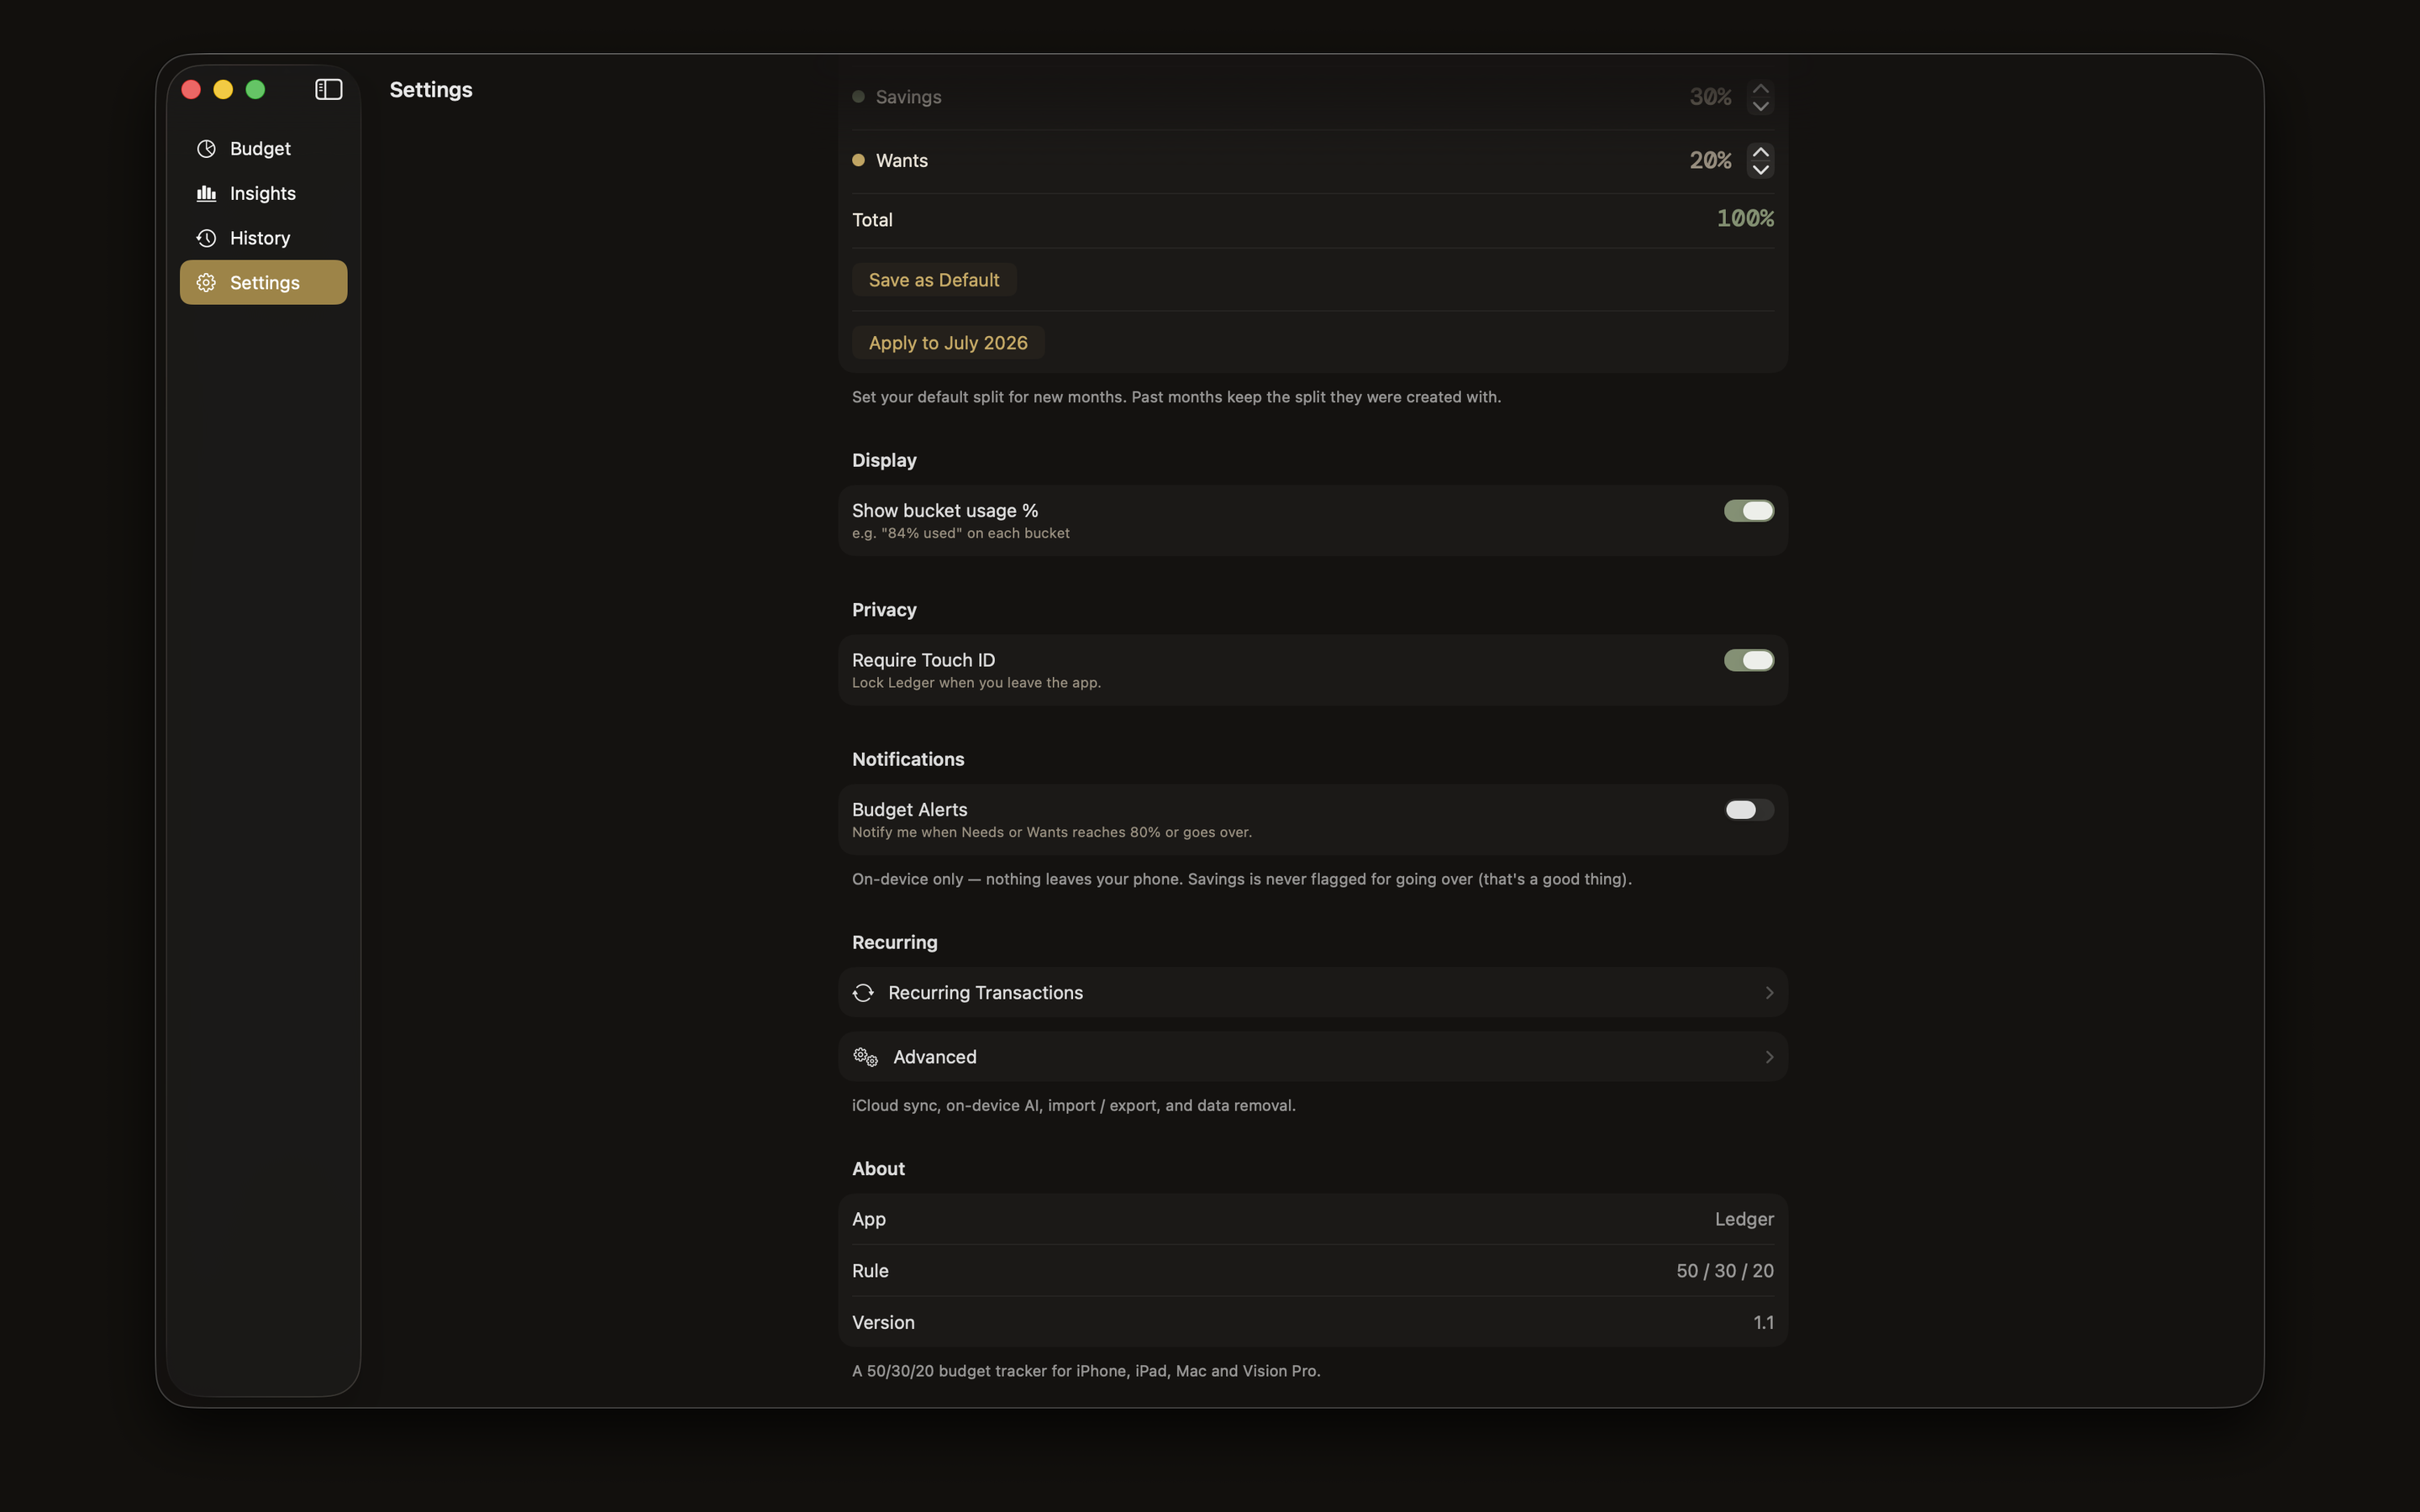
Task: Open Recurring Transactions via its chevron
Action: click(1768, 993)
